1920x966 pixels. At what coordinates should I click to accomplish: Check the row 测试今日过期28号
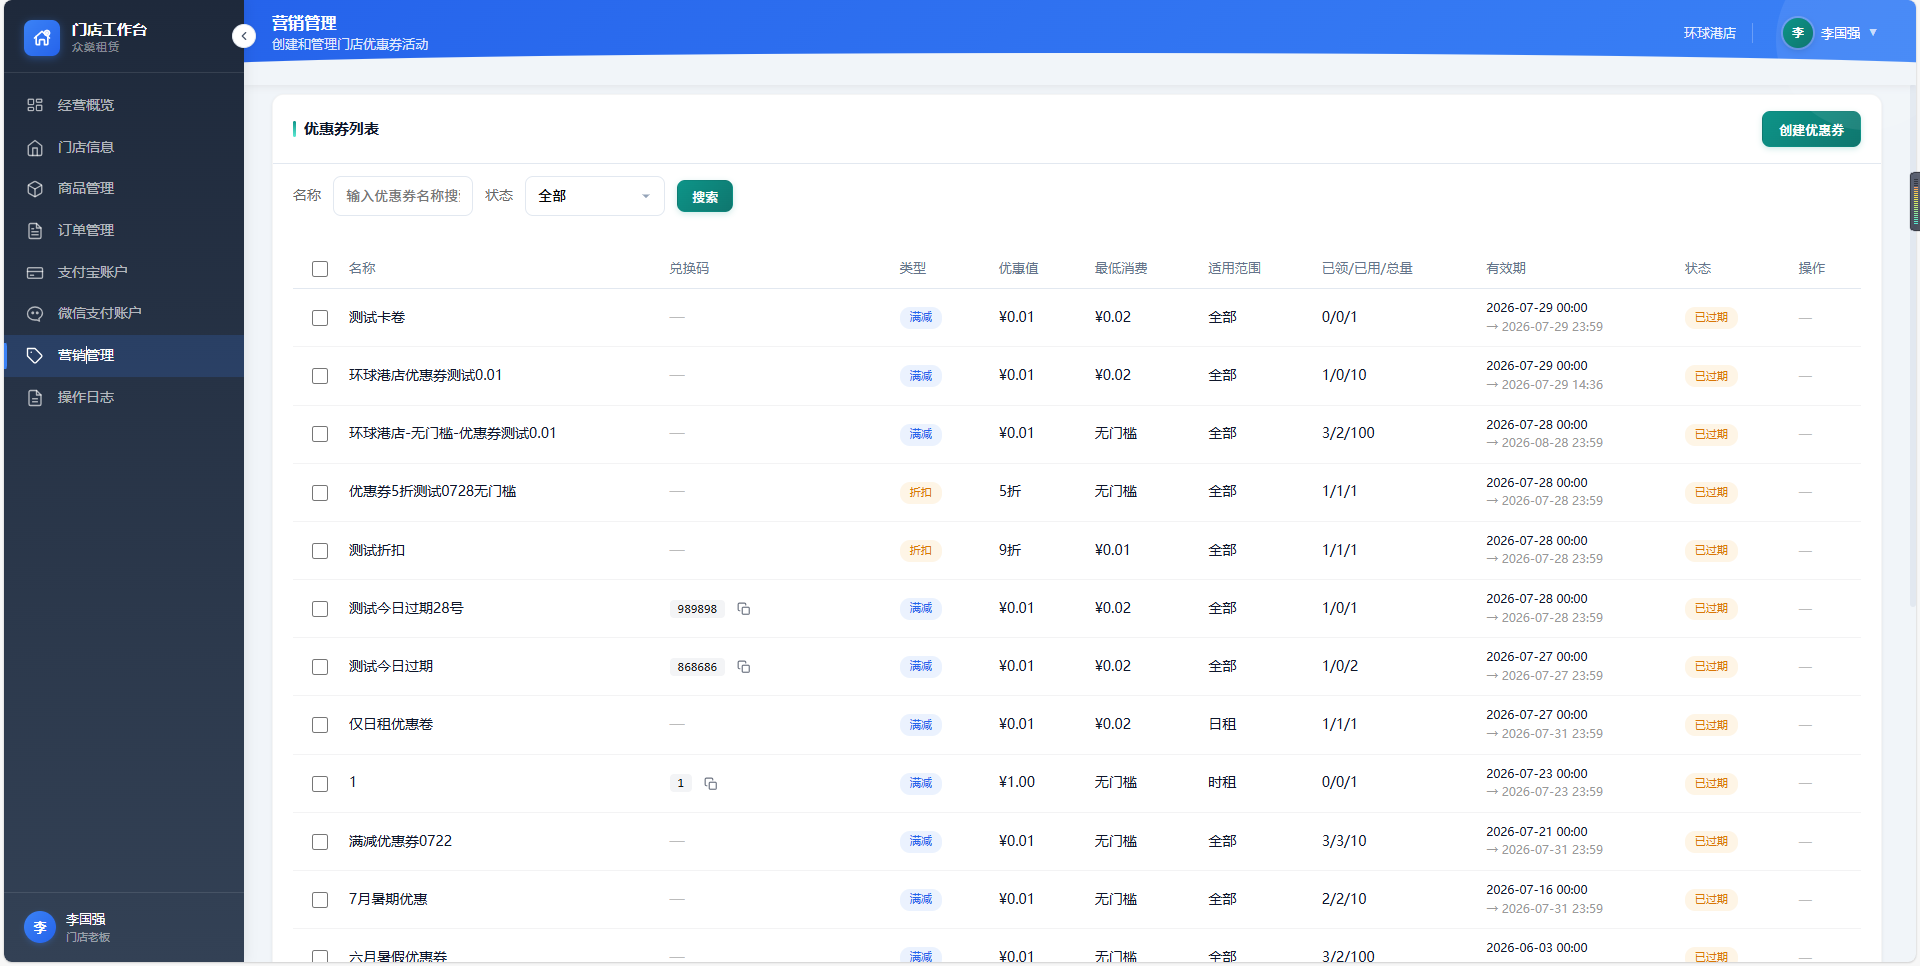coord(320,608)
